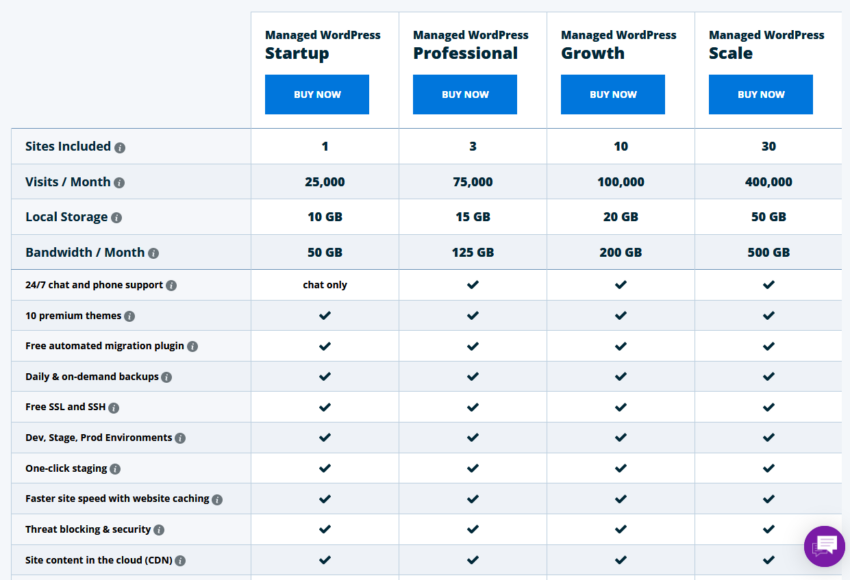Click BUY NOW for the Growth plan
The image size is (850, 580).
(x=613, y=94)
